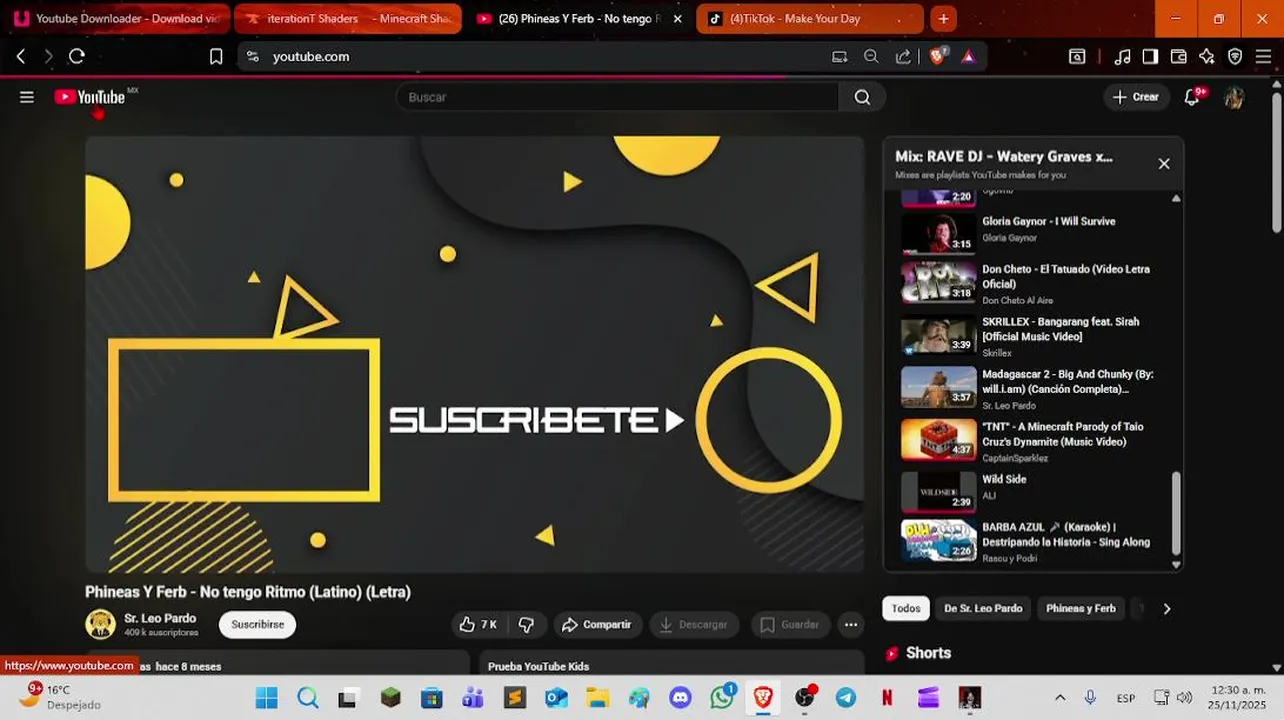The width and height of the screenshot is (1284, 720).
Task: Bookmark this page in Brave
Action: [x=216, y=57]
